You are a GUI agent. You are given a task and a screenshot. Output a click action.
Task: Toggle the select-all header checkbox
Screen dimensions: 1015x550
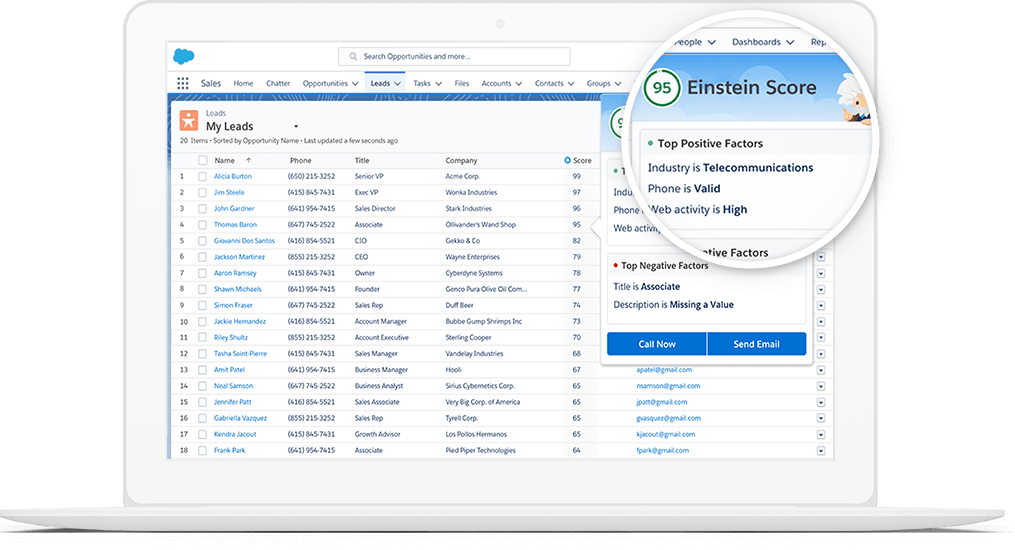click(203, 160)
